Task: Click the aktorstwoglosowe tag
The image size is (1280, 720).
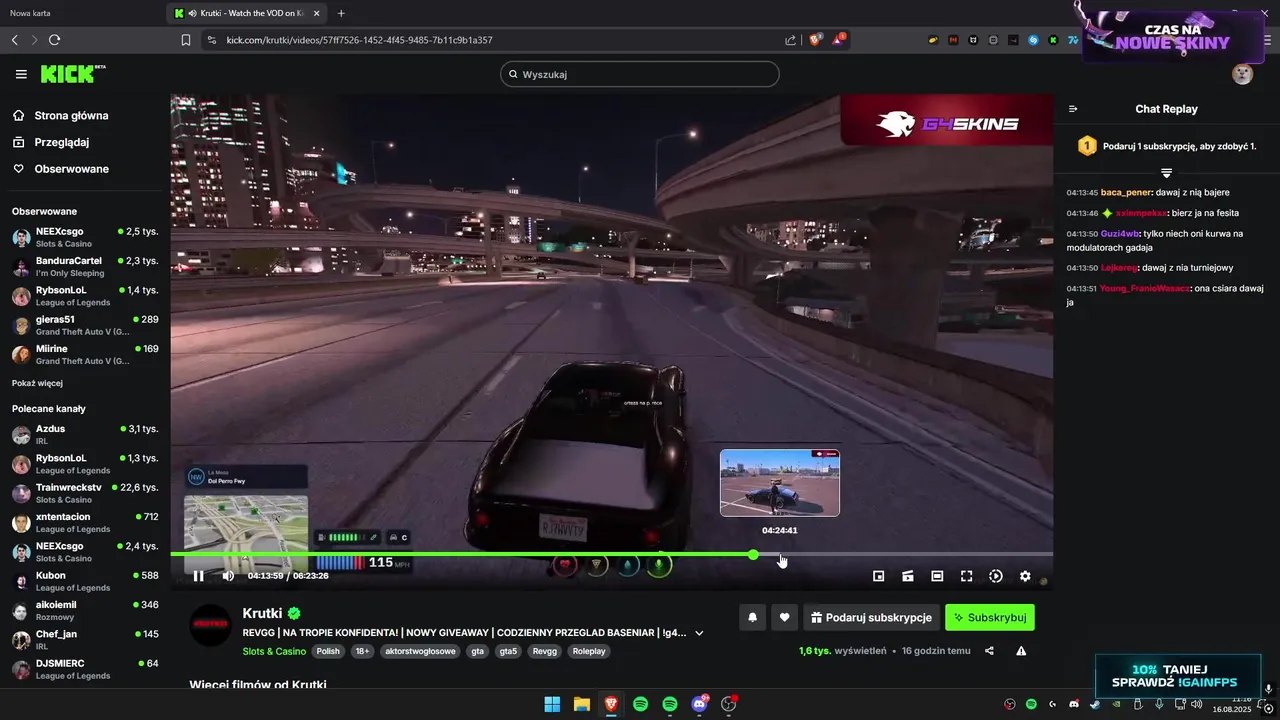Action: [420, 651]
